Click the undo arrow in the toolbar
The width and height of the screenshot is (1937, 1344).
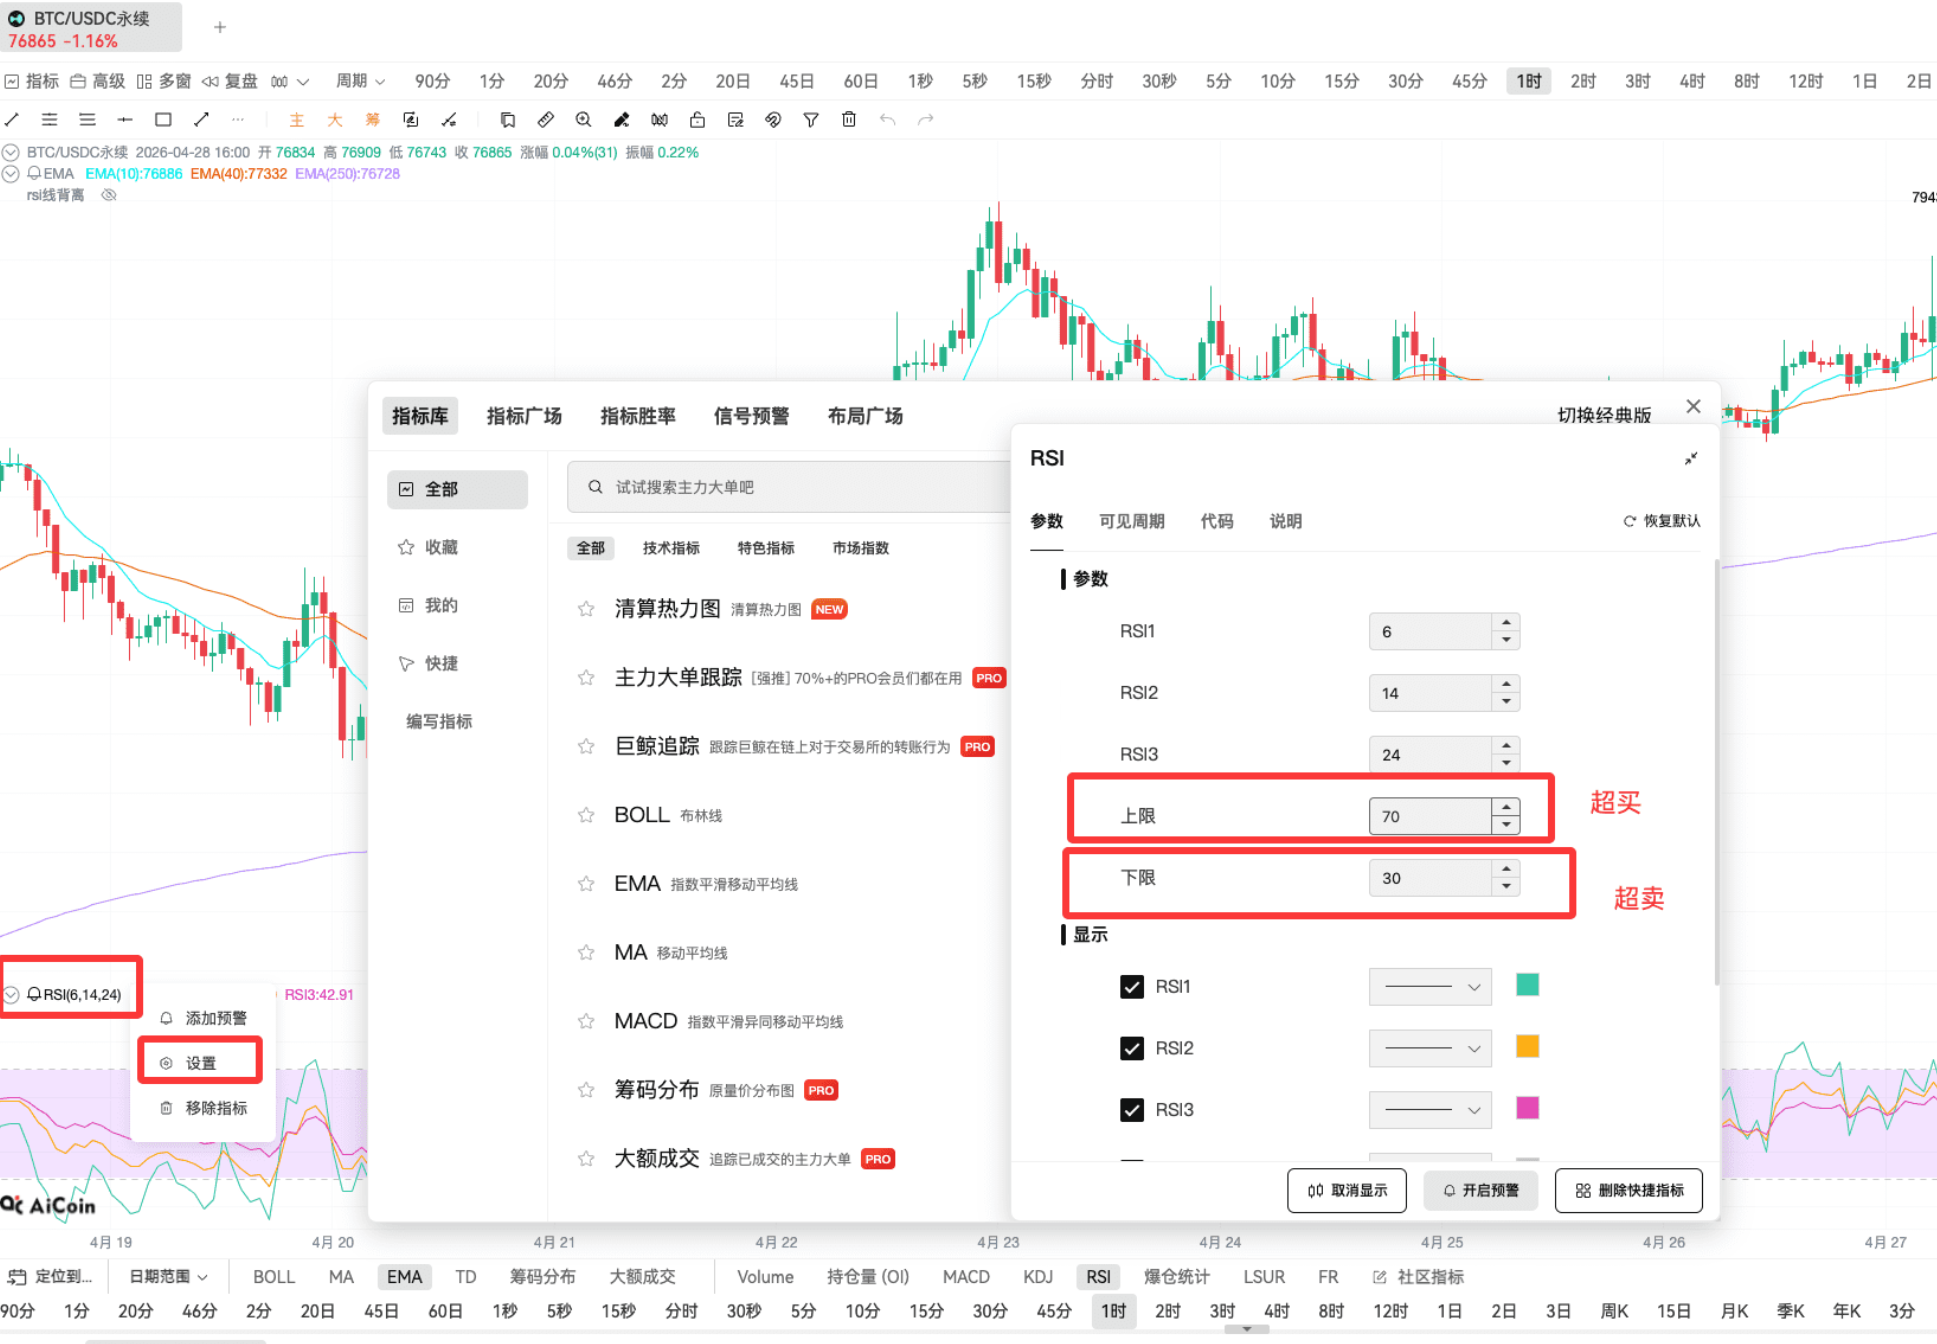coord(888,120)
